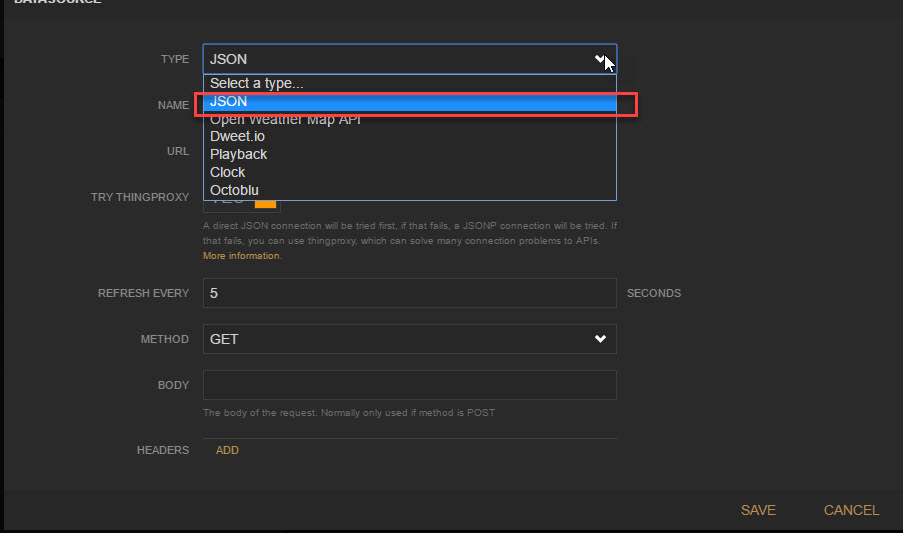Screen dimensions: 903x533
Task: Select Octoblu datasource type
Action: coord(234,190)
